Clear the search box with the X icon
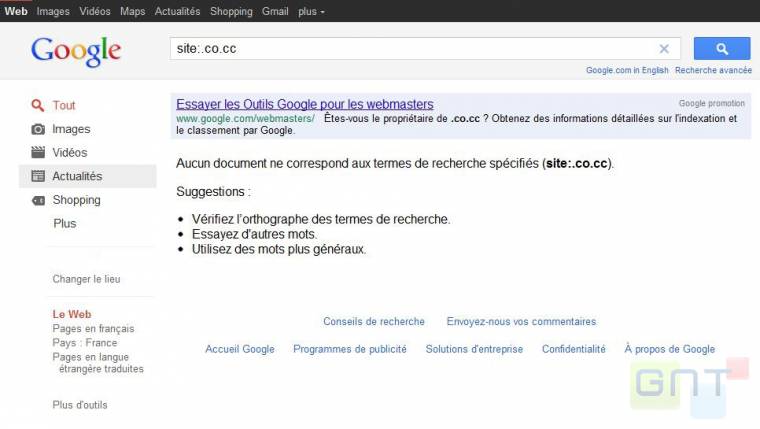Image resolution: width=760 pixels, height=429 pixels. pyautogui.click(x=664, y=48)
